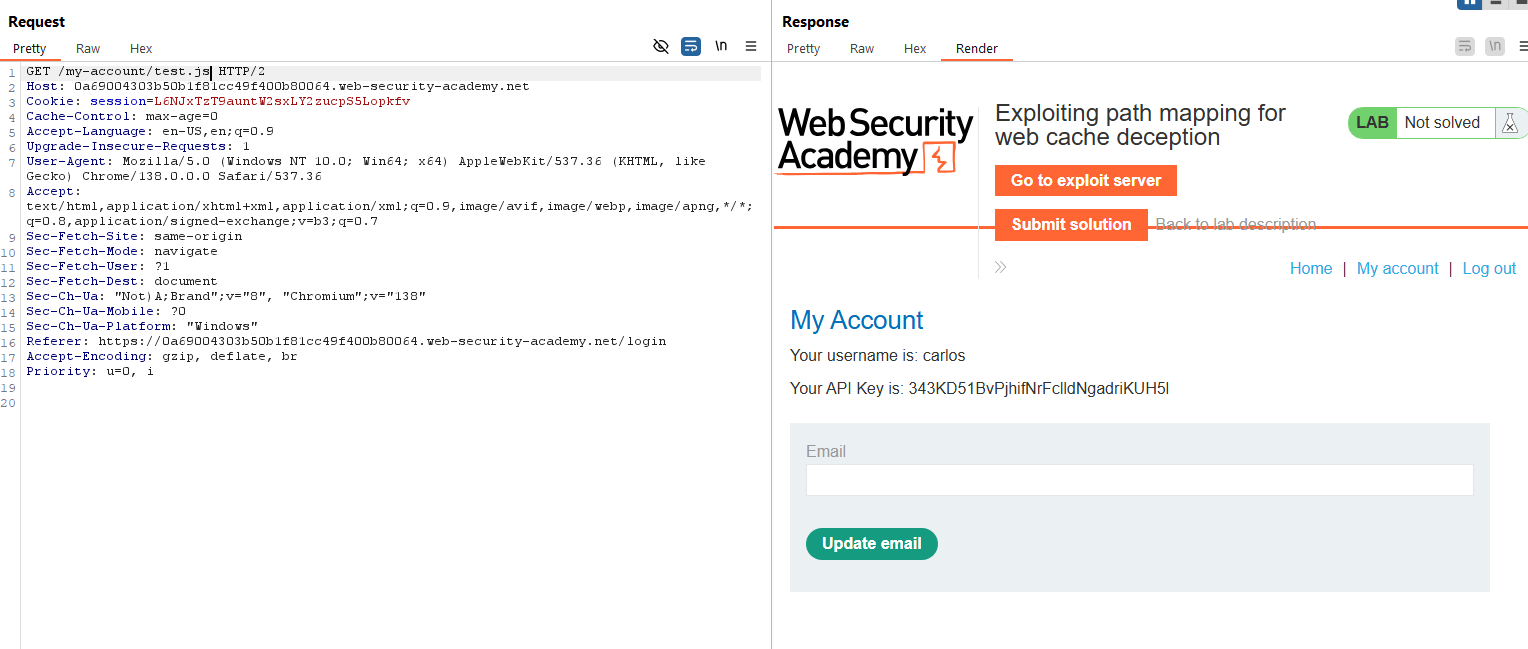
Task: Open Response panel hamburger options menu
Action: (x=1521, y=47)
